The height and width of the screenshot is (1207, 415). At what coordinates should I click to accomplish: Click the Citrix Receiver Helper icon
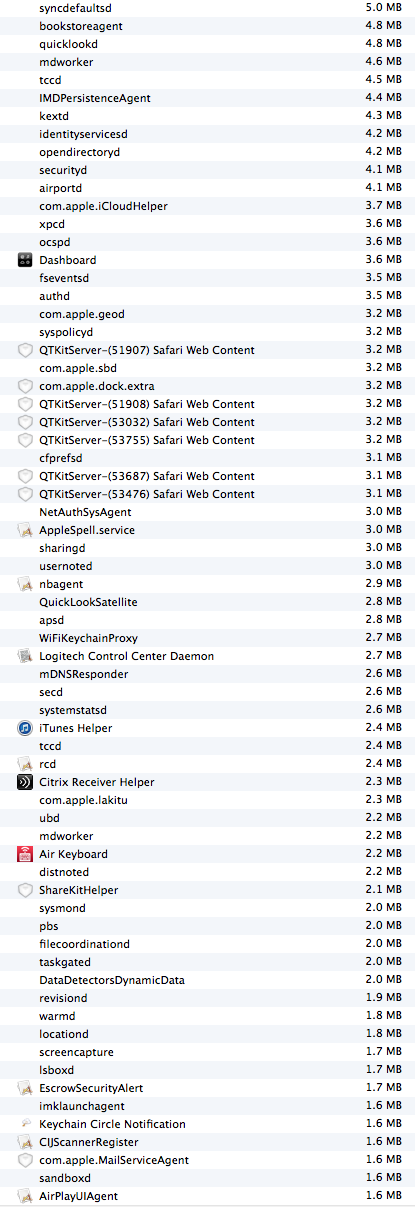[x=26, y=782]
